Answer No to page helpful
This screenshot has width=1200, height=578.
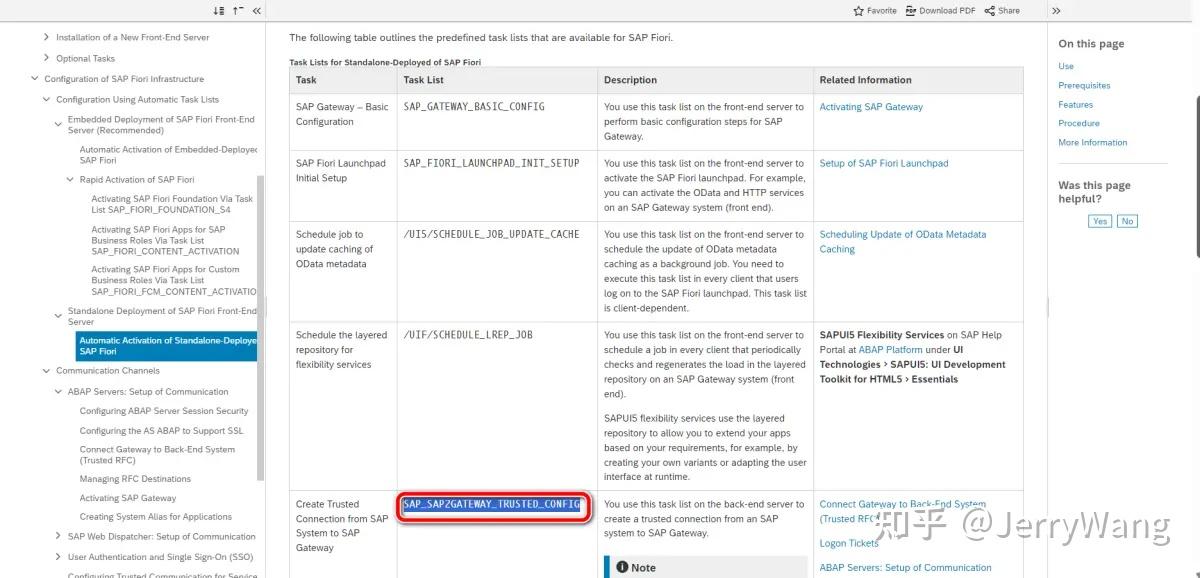pos(1127,221)
